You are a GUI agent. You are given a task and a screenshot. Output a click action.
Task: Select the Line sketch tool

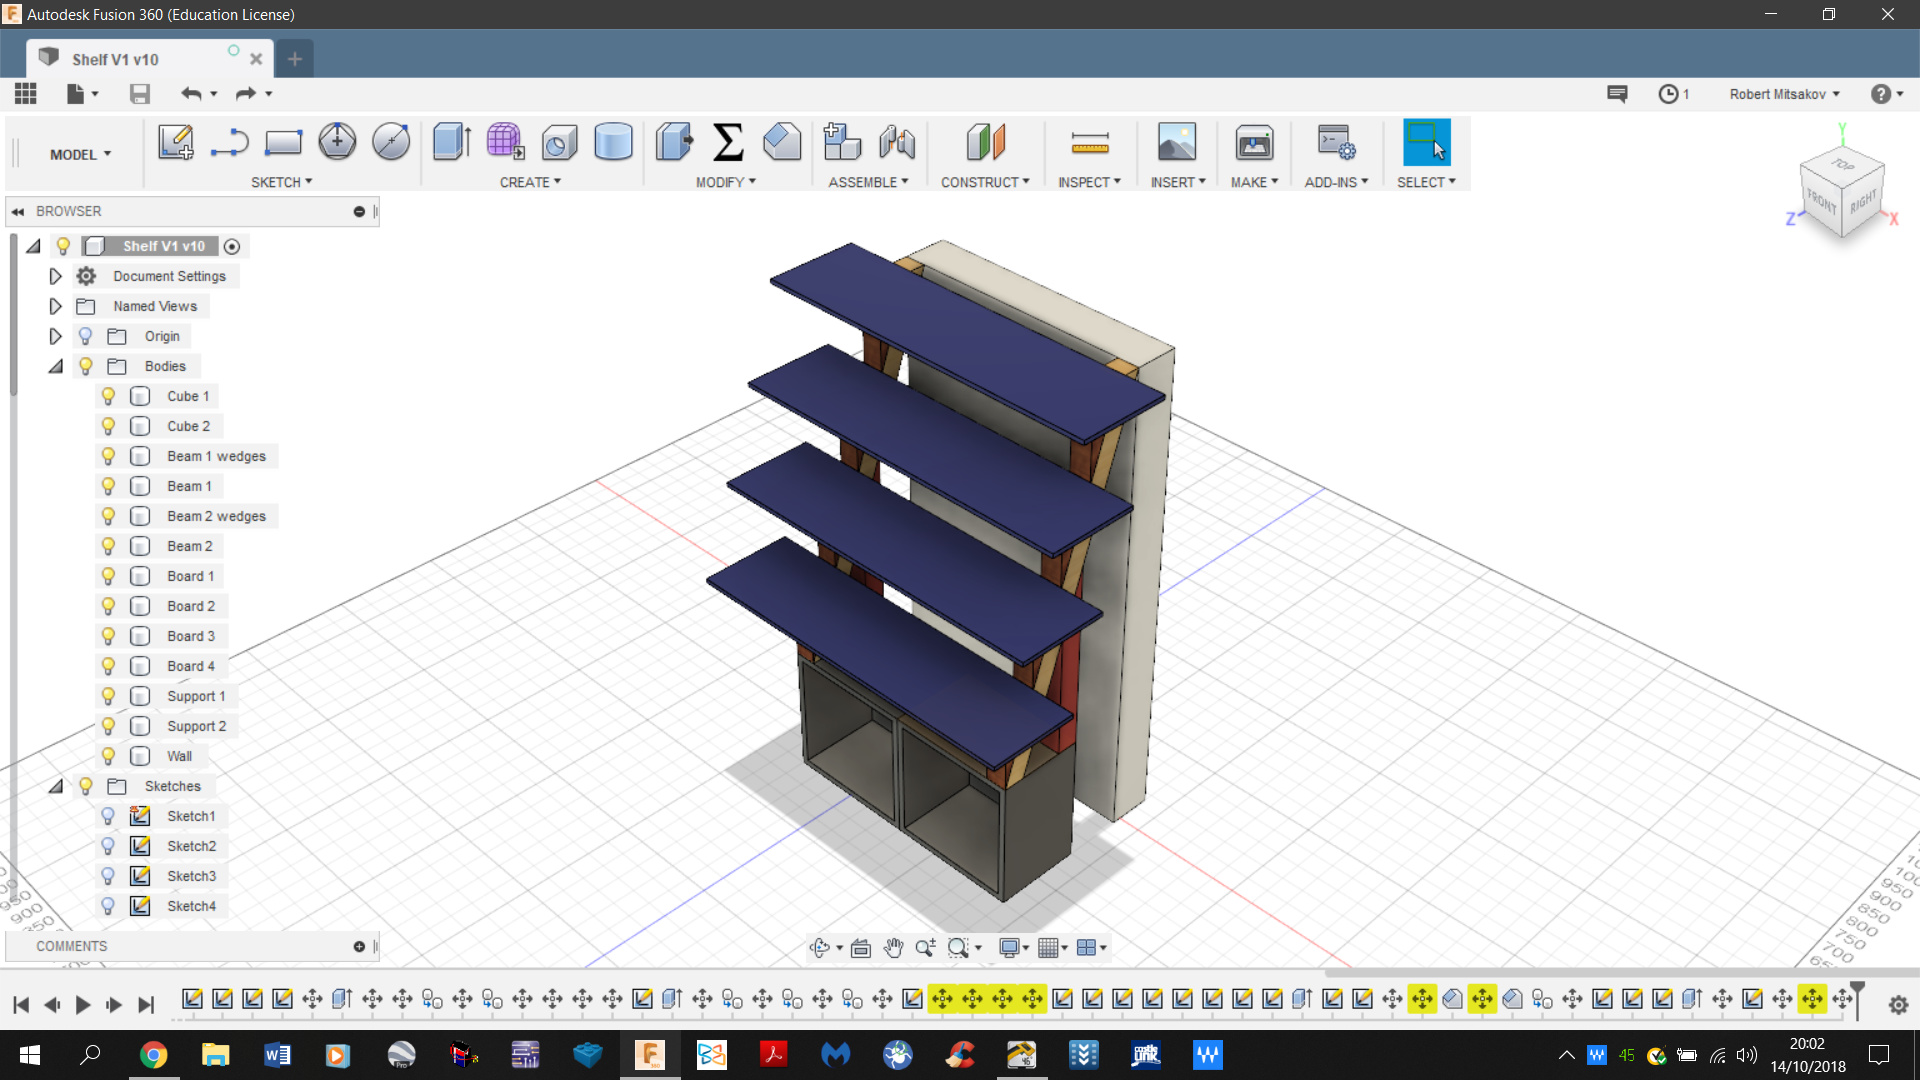[x=229, y=142]
